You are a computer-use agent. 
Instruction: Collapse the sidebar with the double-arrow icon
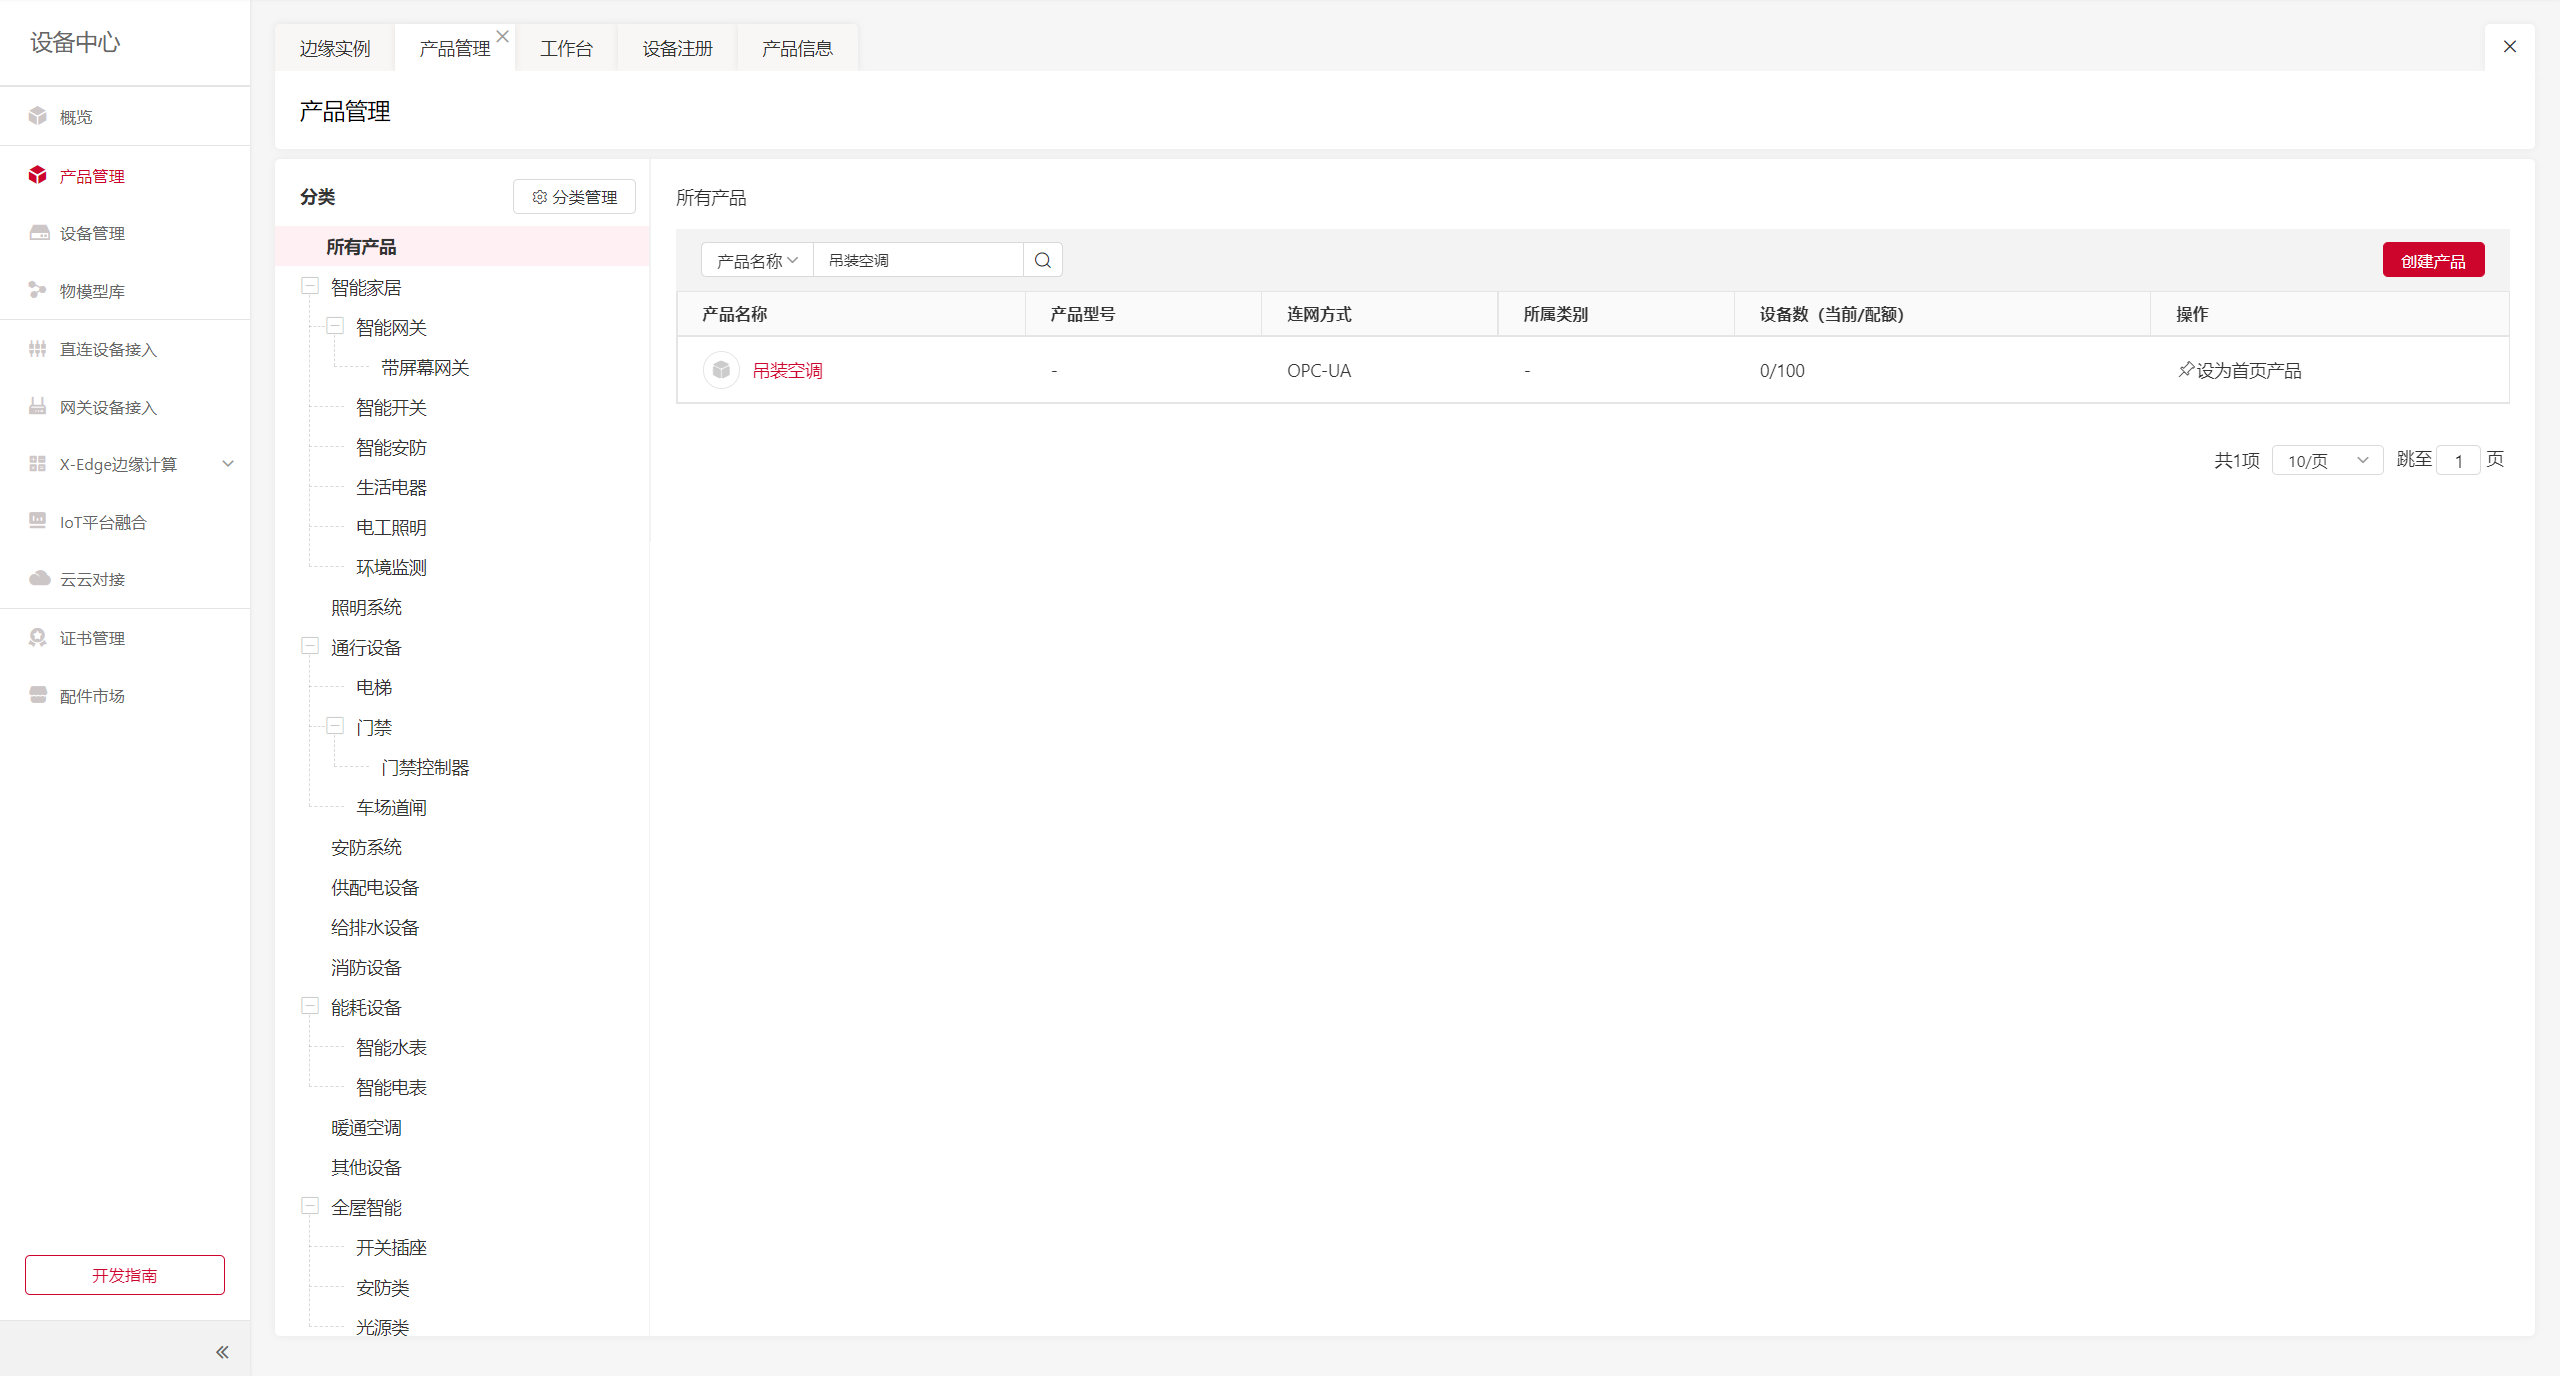(x=222, y=1352)
